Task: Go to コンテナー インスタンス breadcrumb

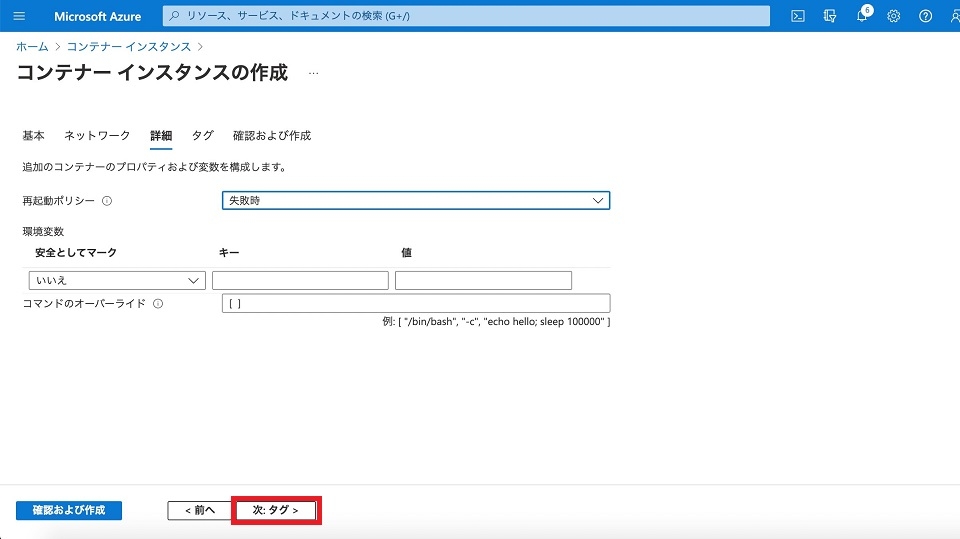Action: 129,47
